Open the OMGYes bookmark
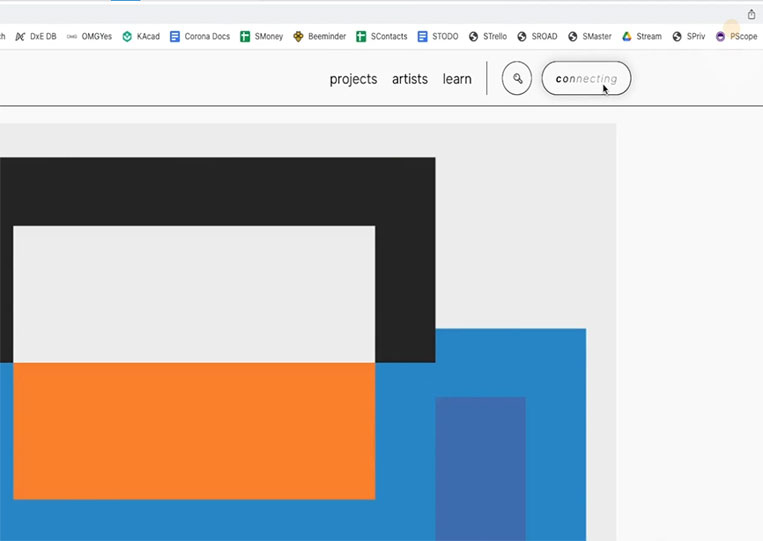 coord(90,36)
